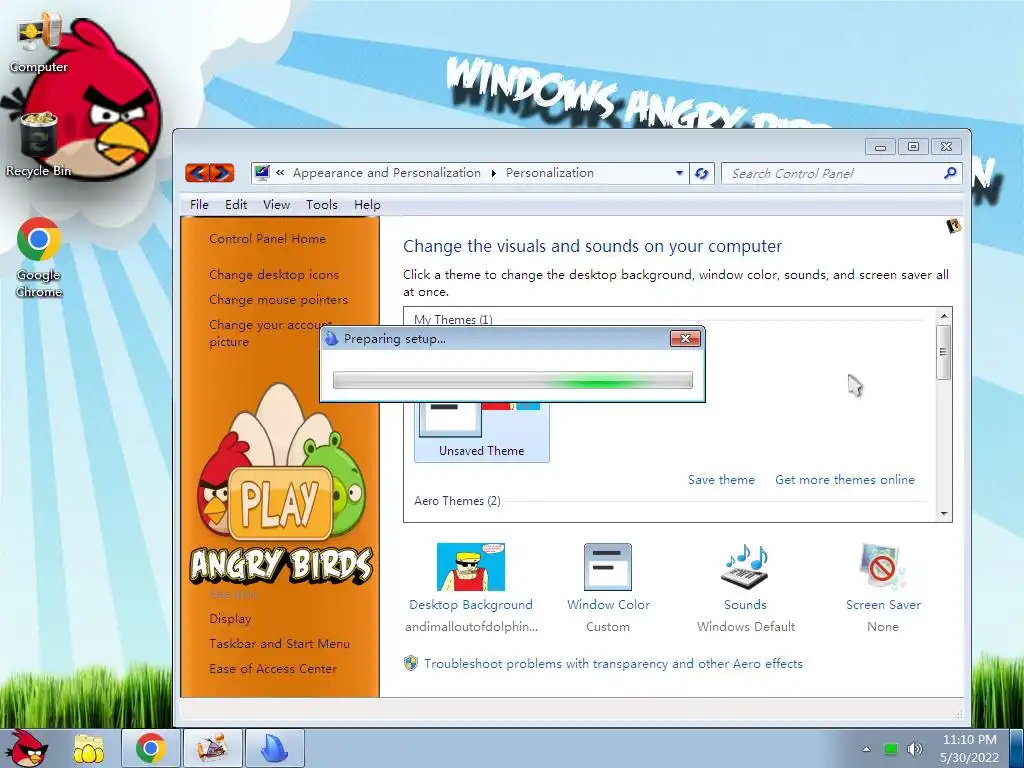Expand the address bar history dropdown
This screenshot has width=1024, height=768.
[679, 173]
